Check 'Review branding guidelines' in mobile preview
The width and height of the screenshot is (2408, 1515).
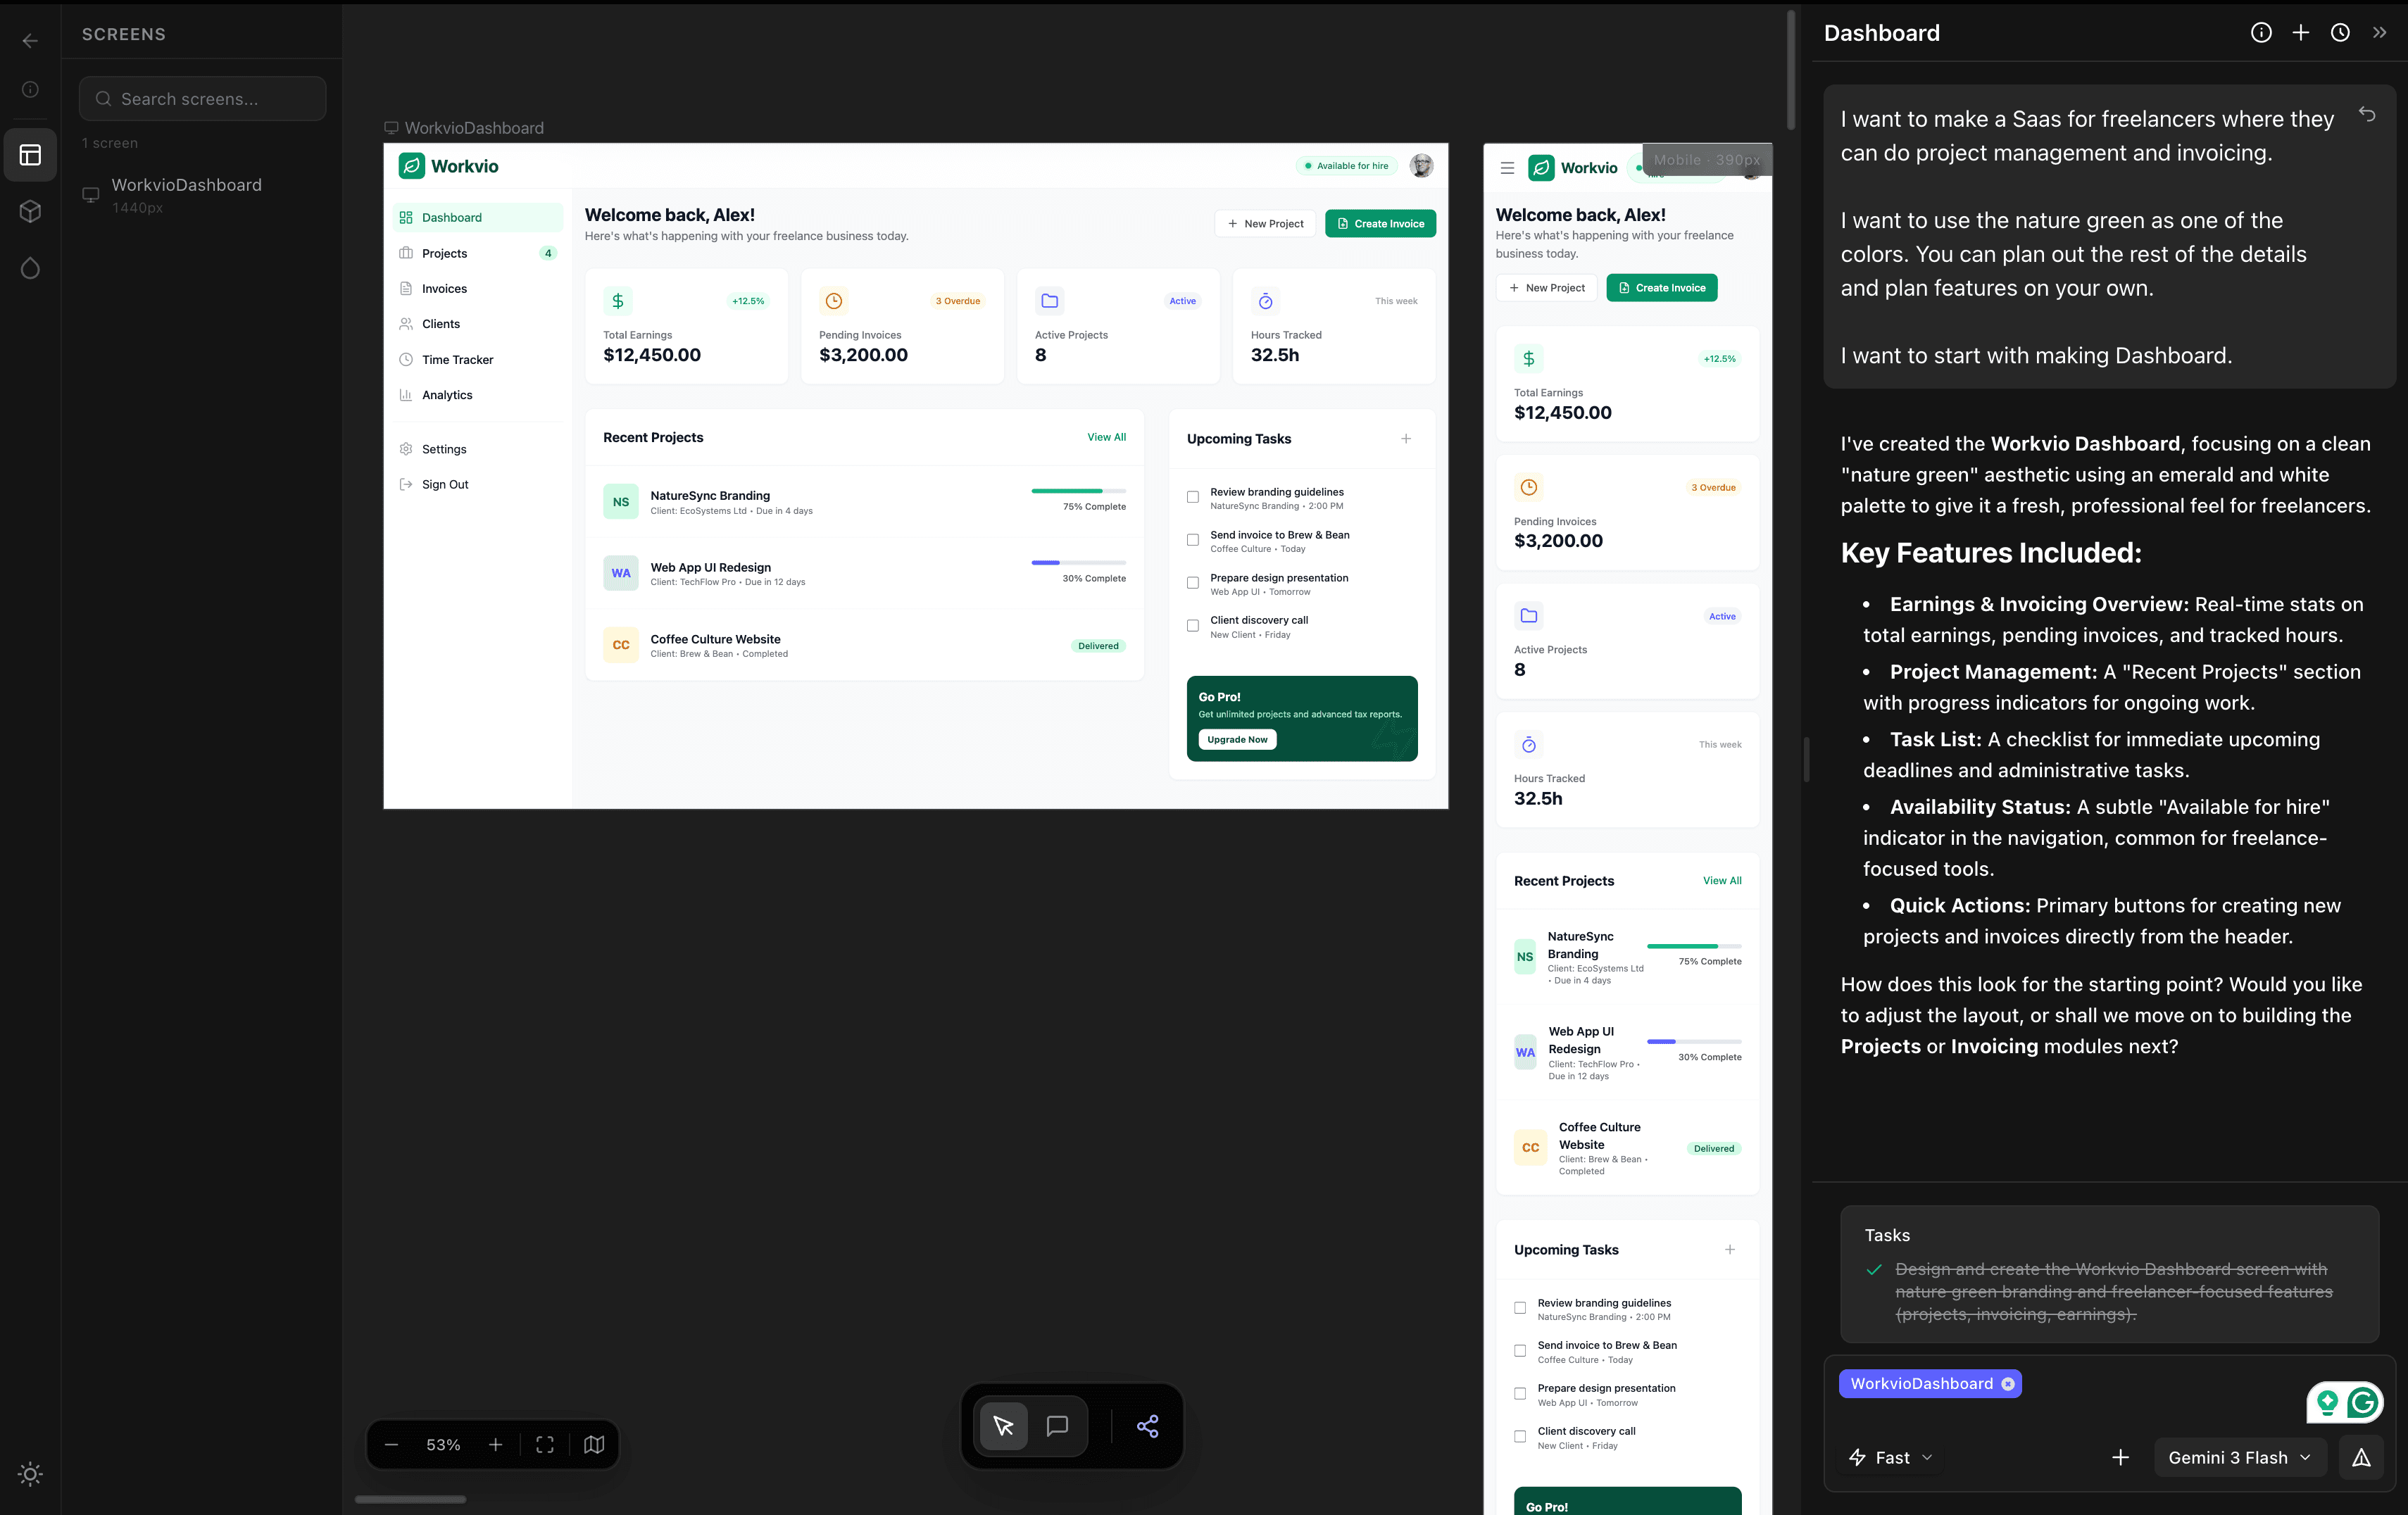point(1520,1308)
